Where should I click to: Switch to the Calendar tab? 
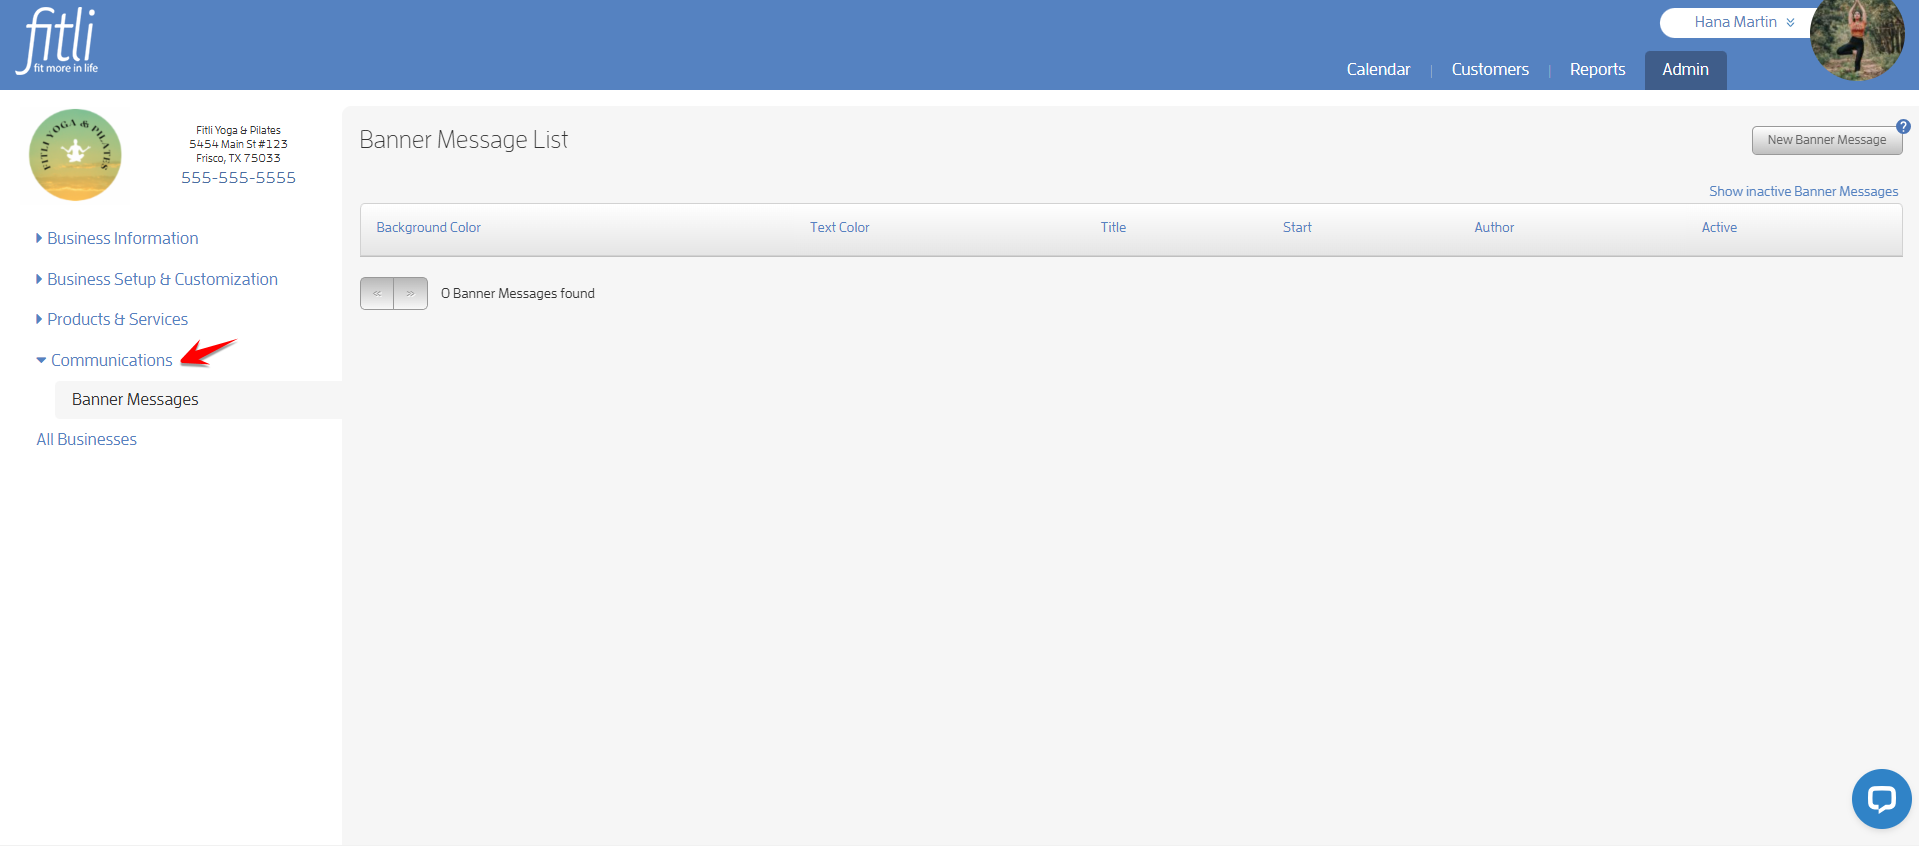pos(1378,69)
